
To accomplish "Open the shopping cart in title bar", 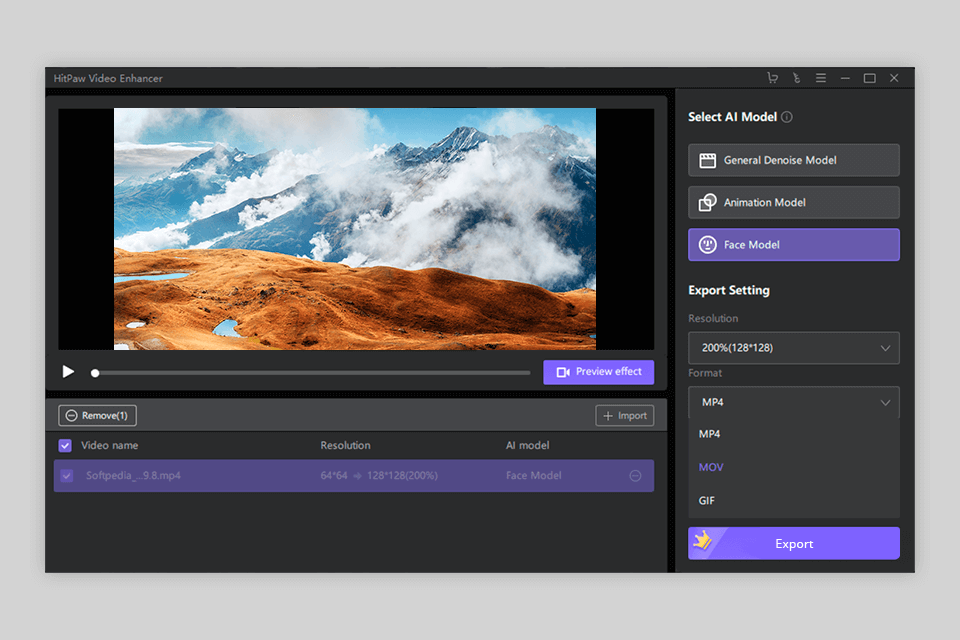I will pyautogui.click(x=771, y=77).
